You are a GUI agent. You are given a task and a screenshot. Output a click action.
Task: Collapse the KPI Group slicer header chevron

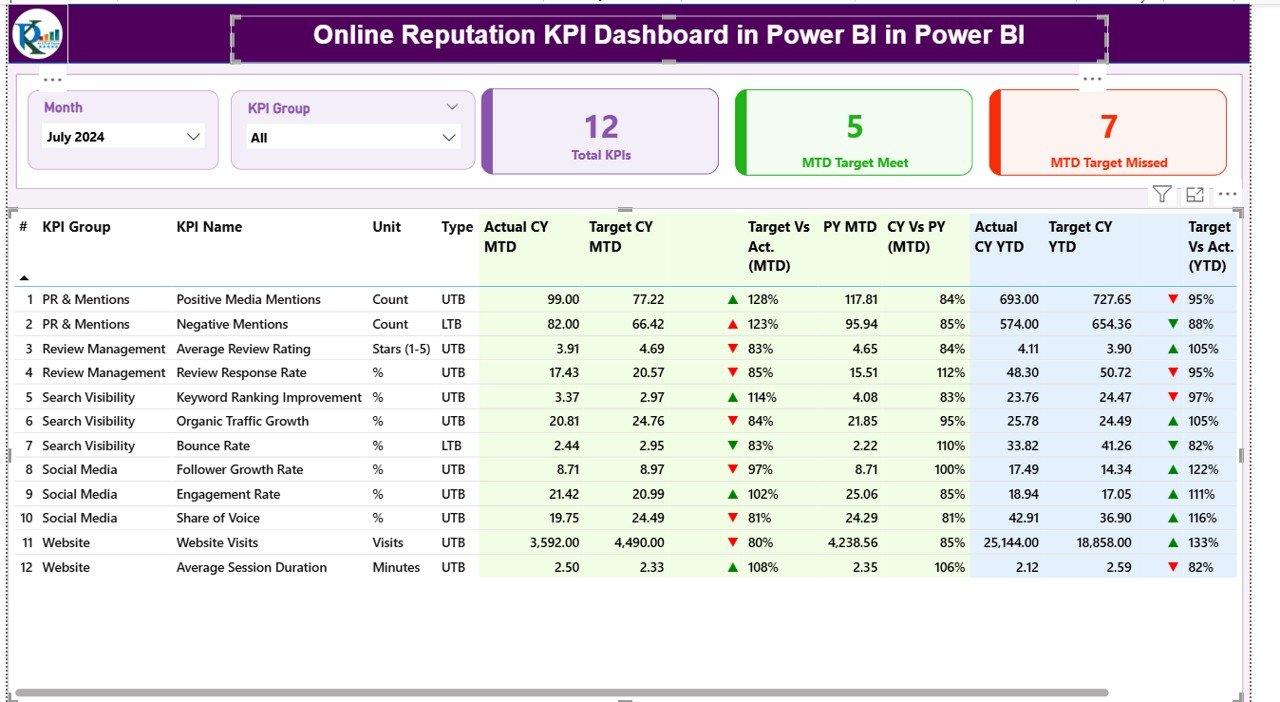(x=452, y=107)
